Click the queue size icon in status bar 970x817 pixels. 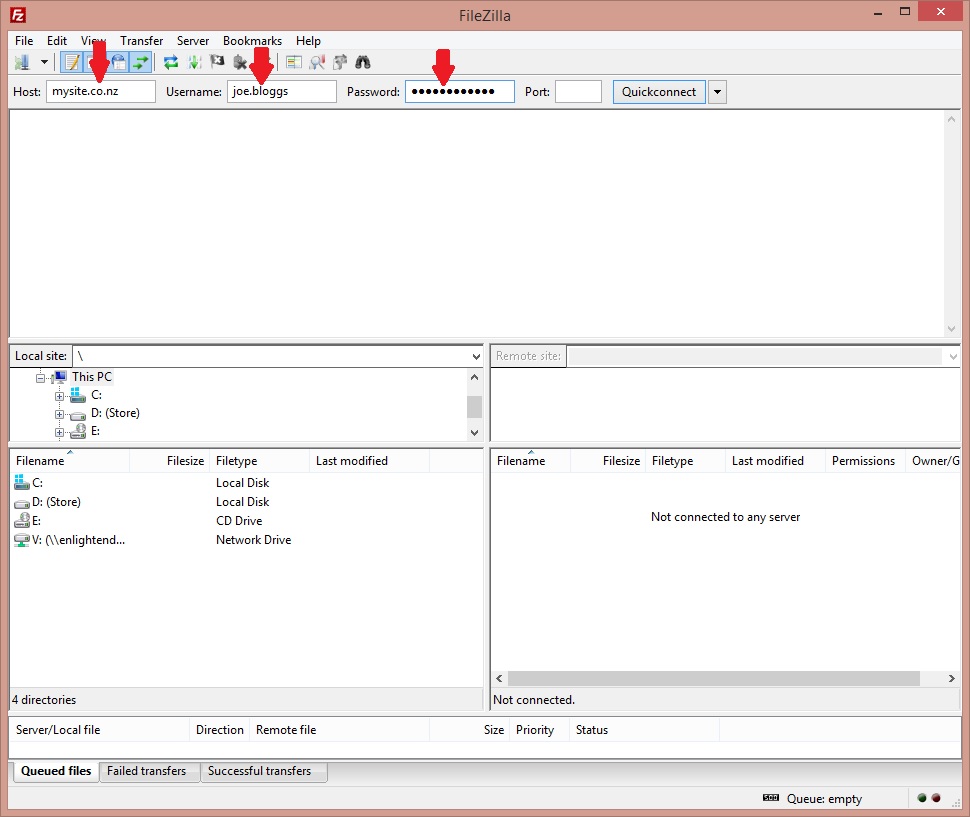pos(771,798)
